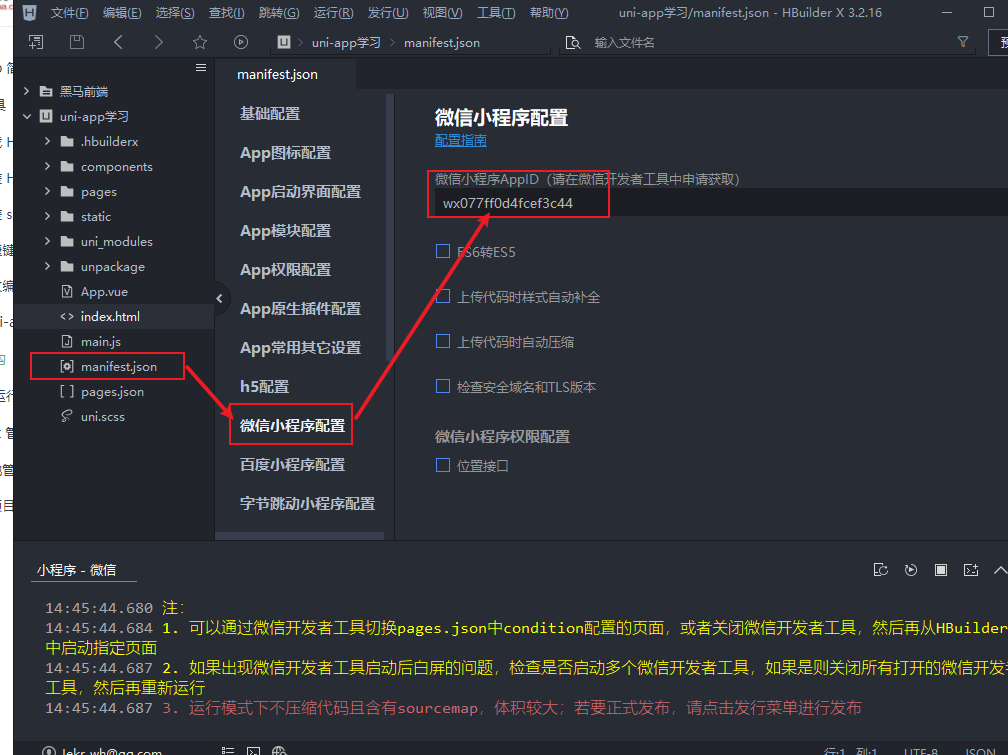Viewport: 1008px width, 755px height.
Task: Collapse the uni-app学习 project tree
Action: pyautogui.click(x=27, y=117)
